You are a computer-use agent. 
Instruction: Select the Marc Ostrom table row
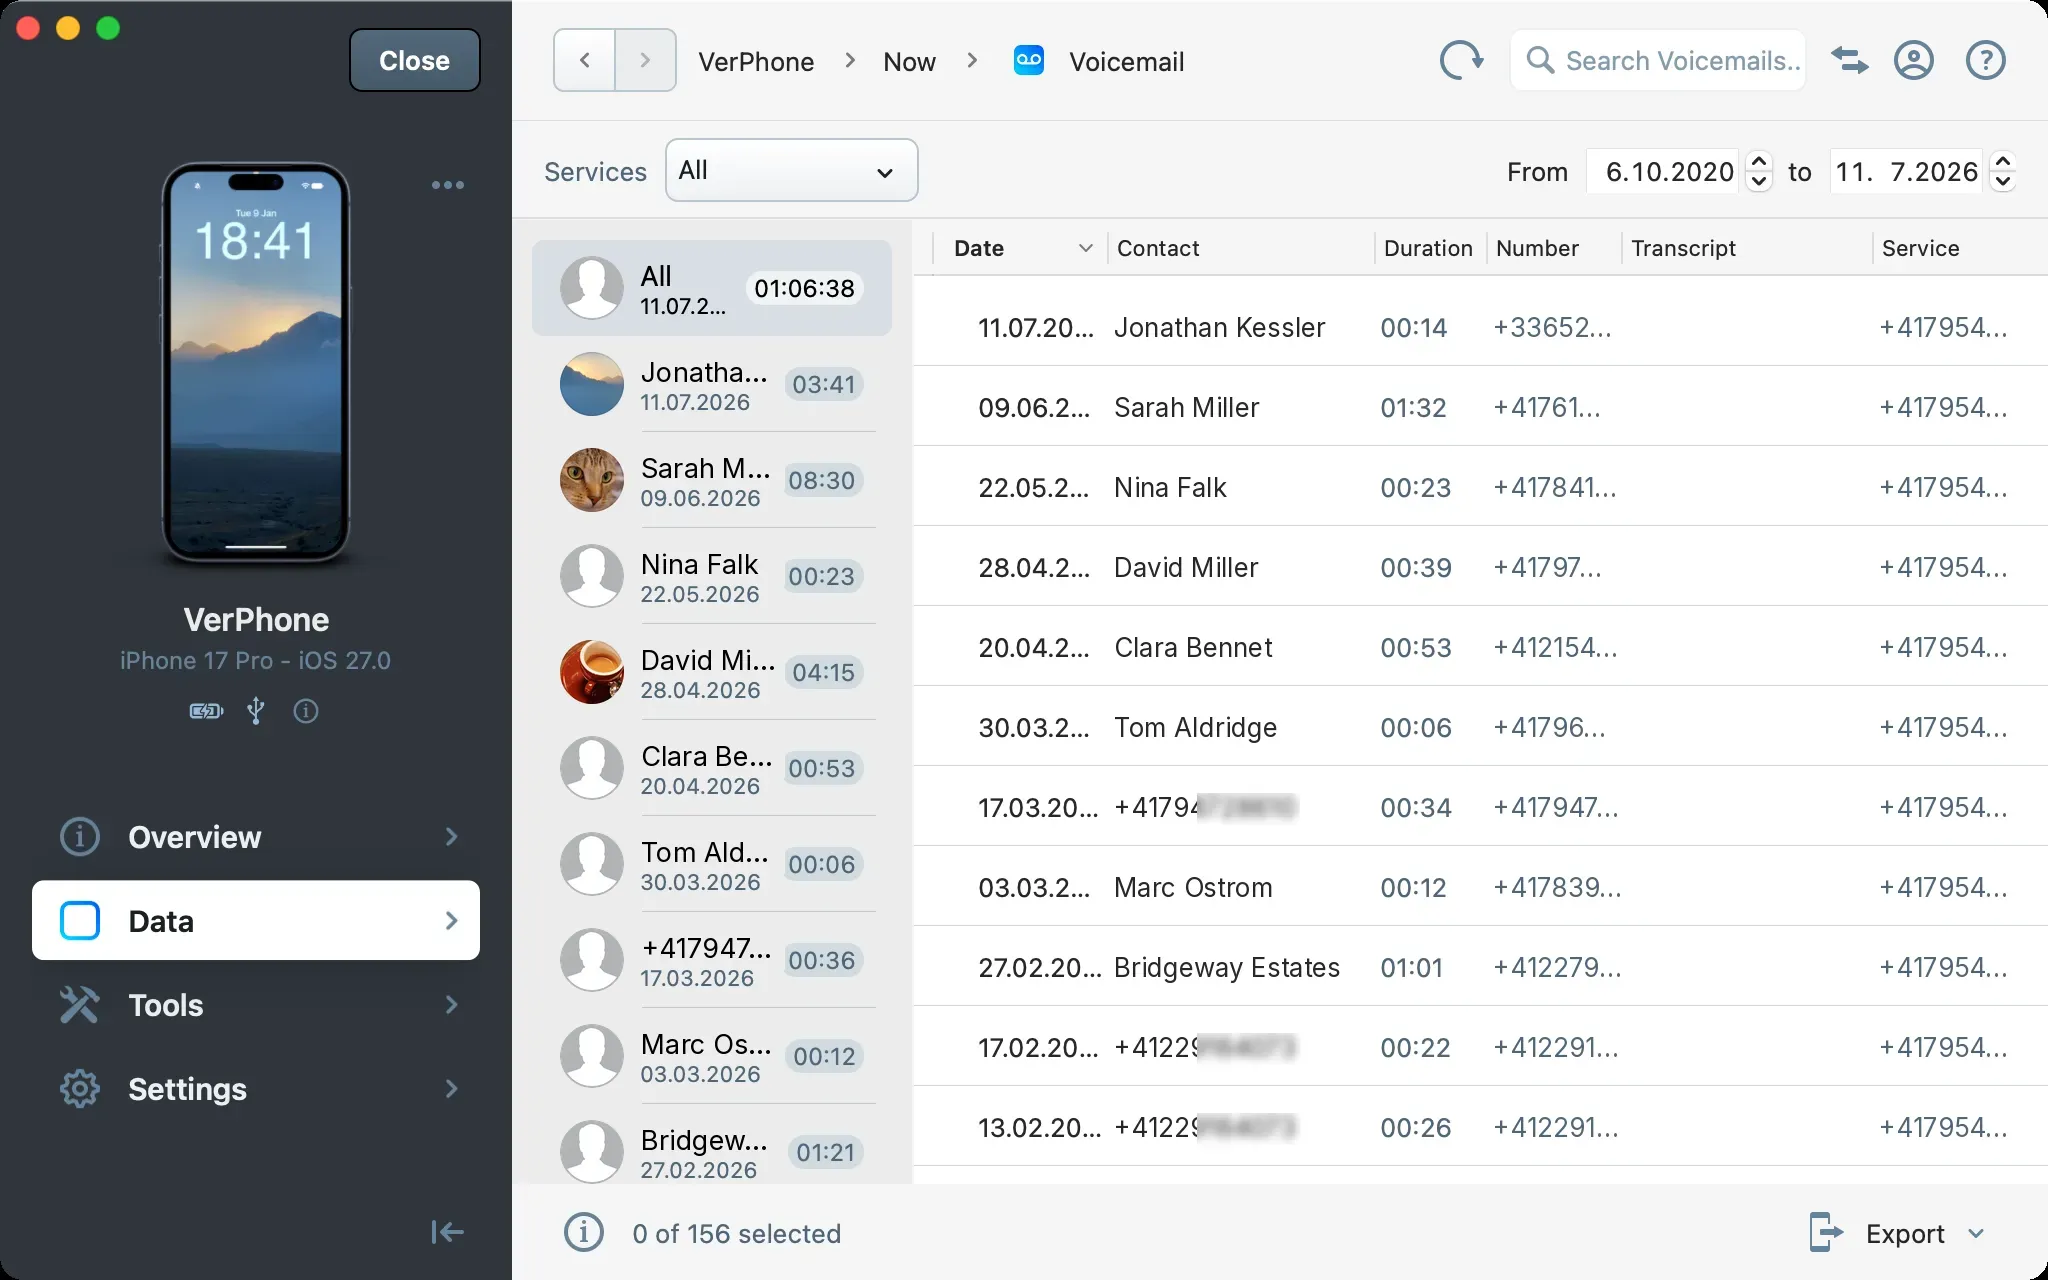pos(1480,887)
